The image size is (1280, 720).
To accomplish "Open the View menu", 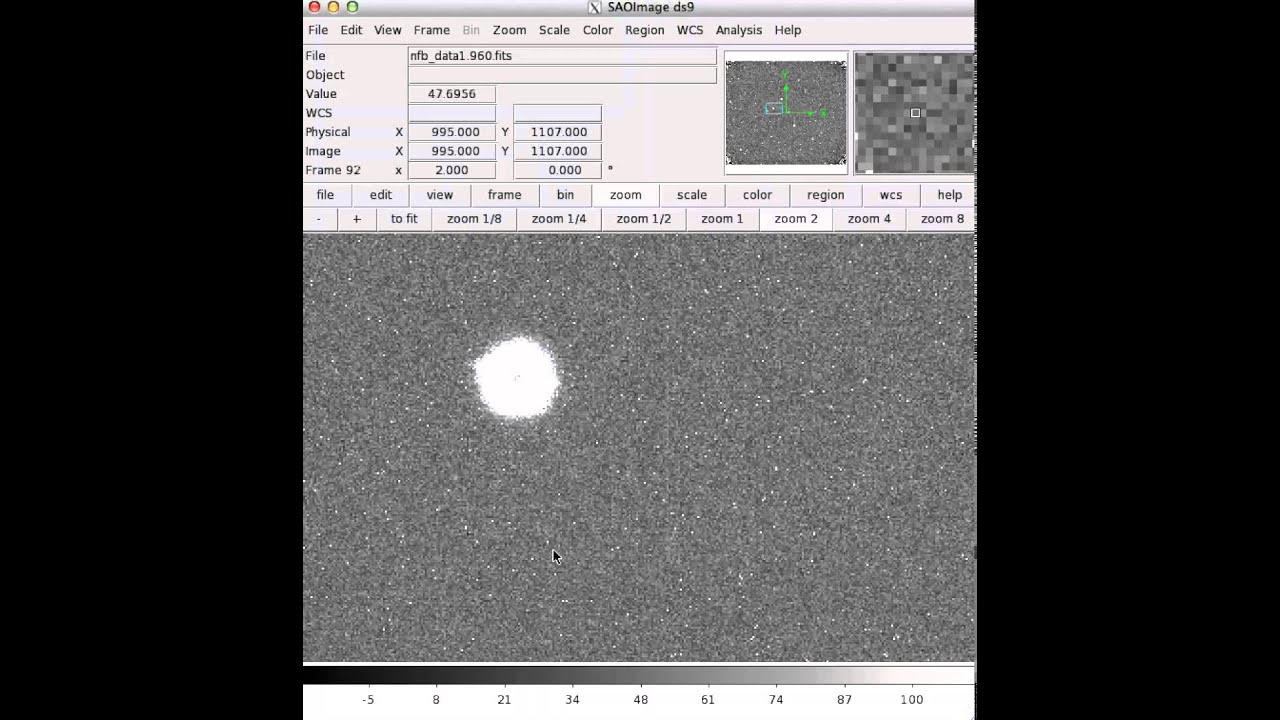I will (x=388, y=30).
